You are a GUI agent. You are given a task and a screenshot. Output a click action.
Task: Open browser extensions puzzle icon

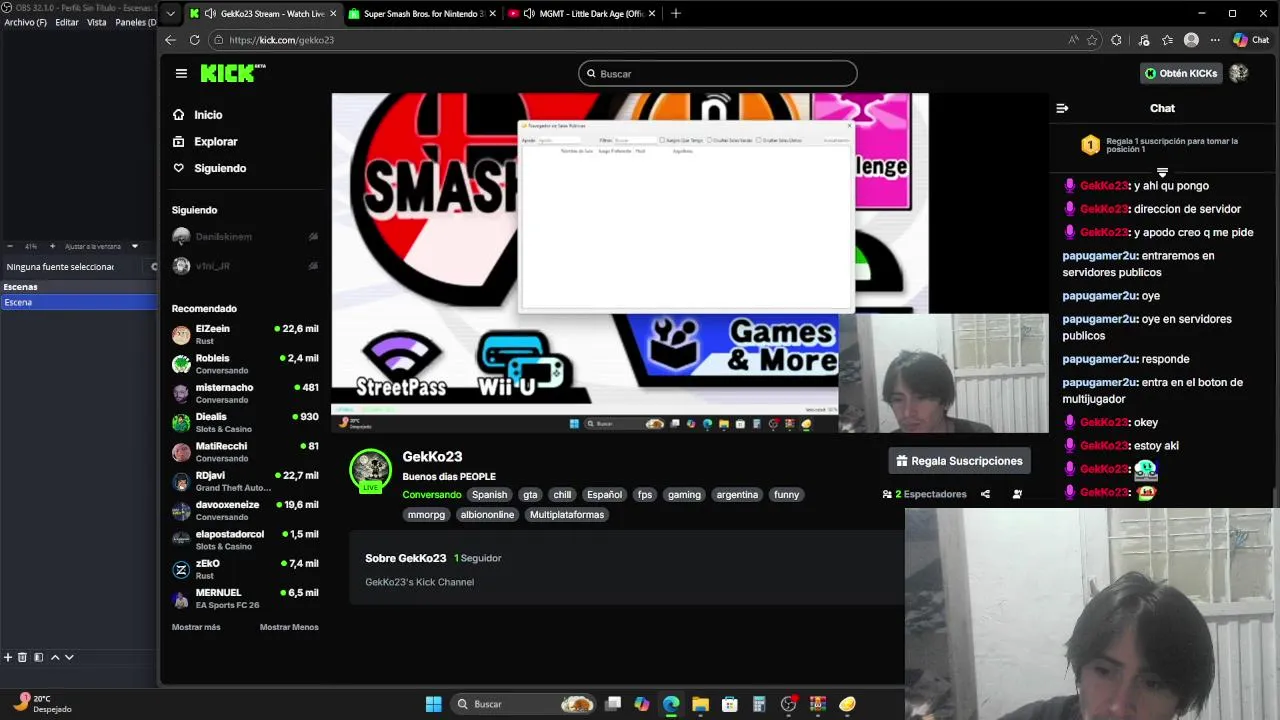(x=1116, y=40)
